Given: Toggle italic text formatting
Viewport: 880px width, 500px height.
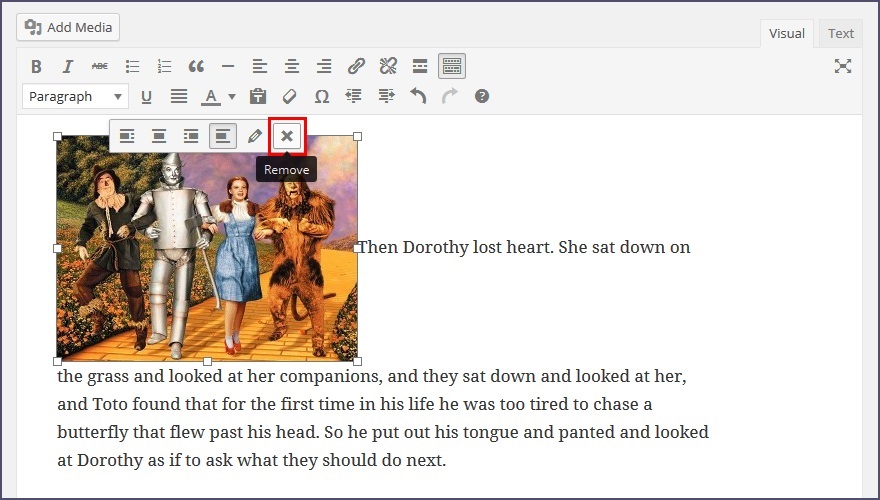Looking at the screenshot, I should tap(68, 67).
